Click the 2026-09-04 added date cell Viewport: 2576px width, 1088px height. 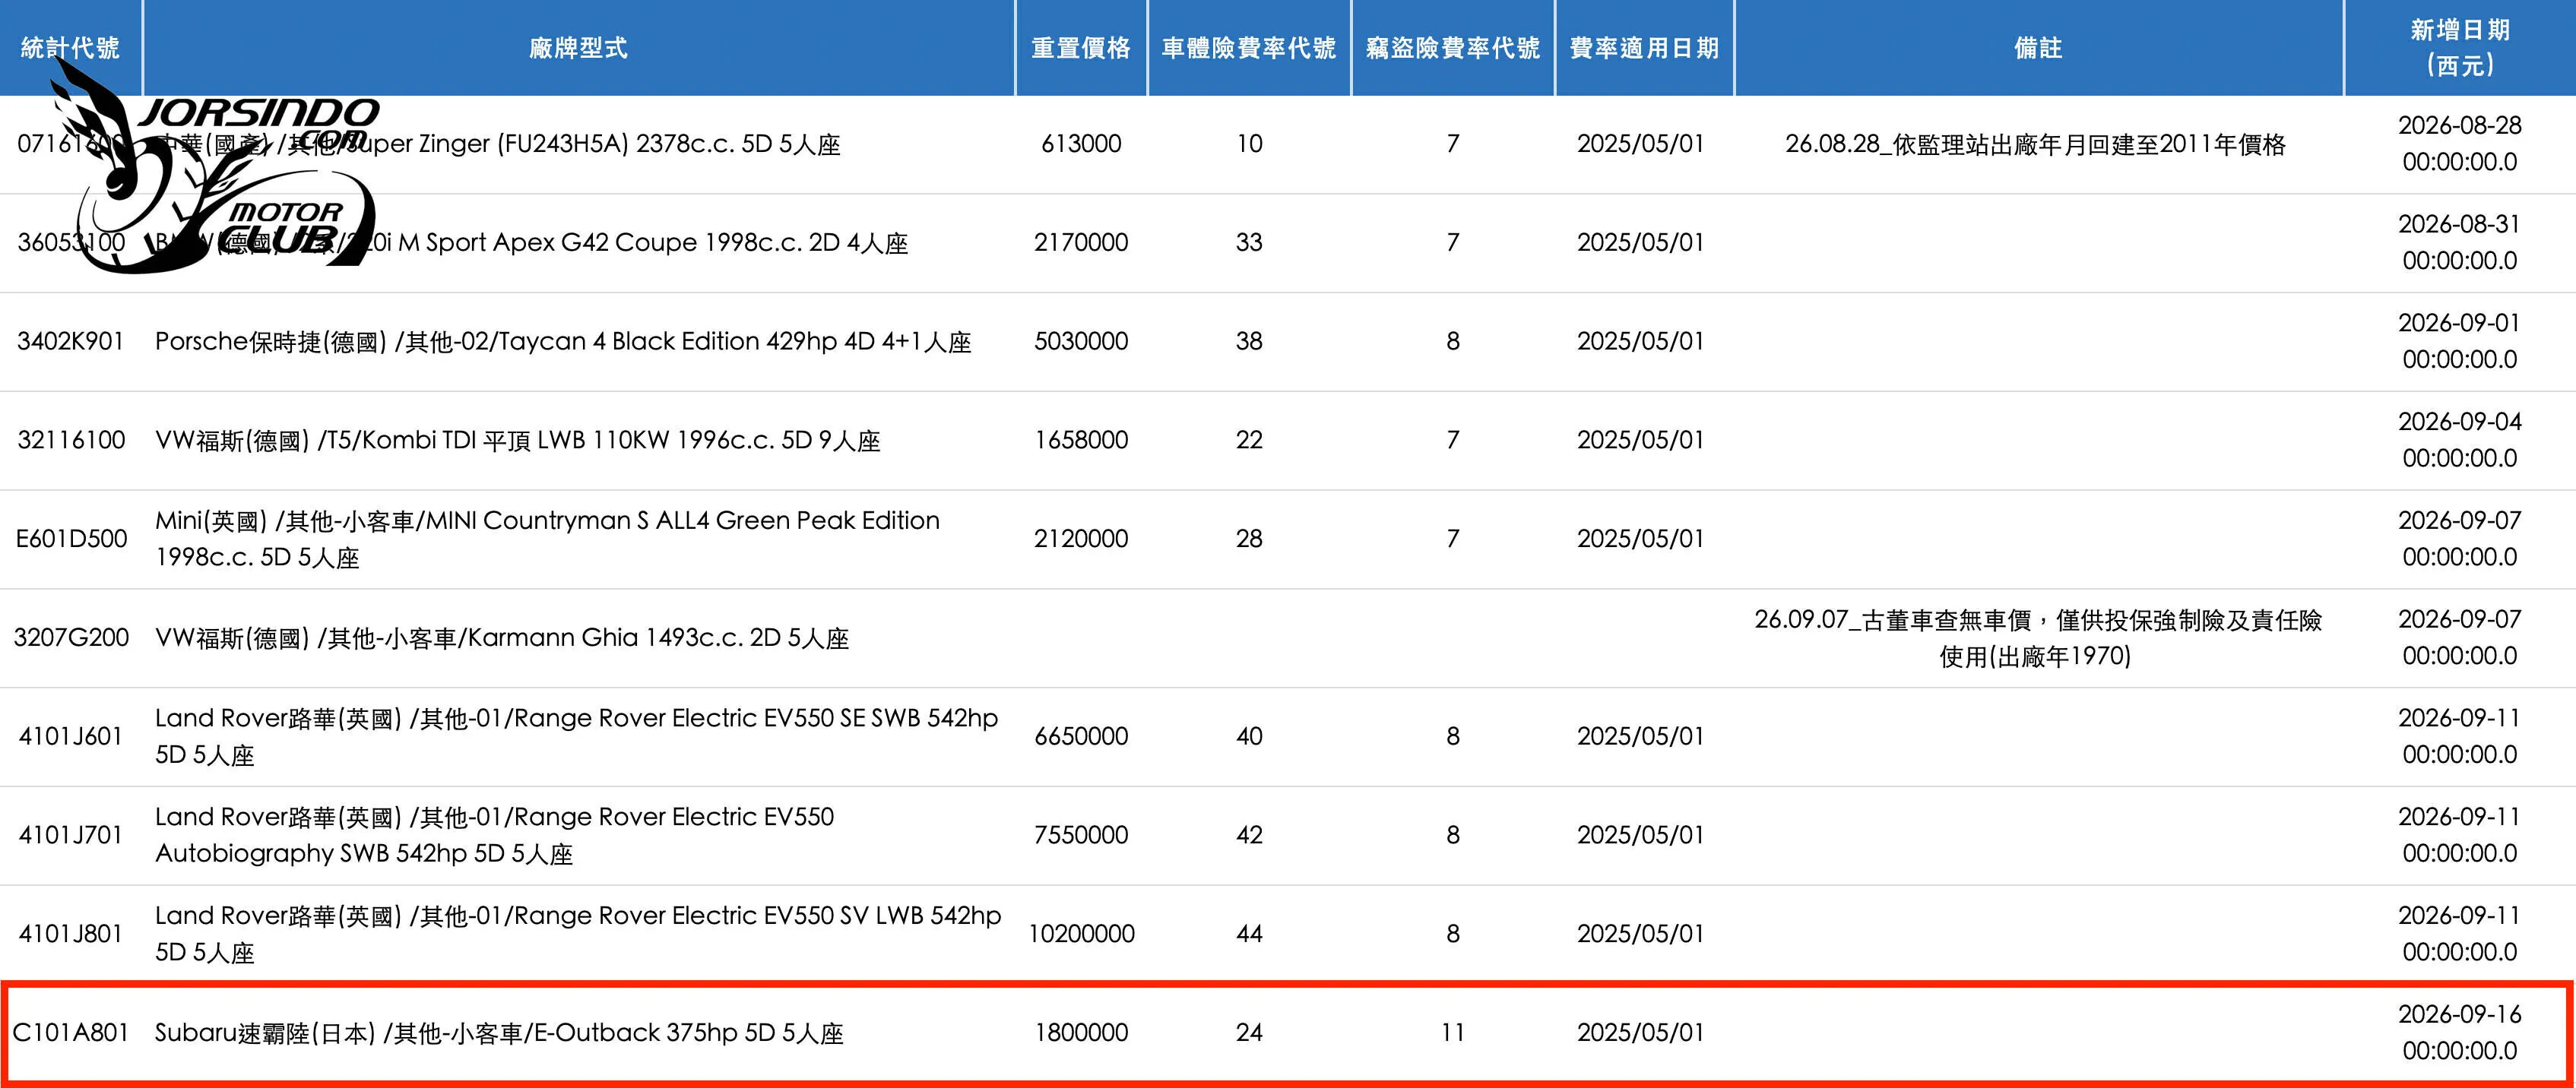[2460, 440]
